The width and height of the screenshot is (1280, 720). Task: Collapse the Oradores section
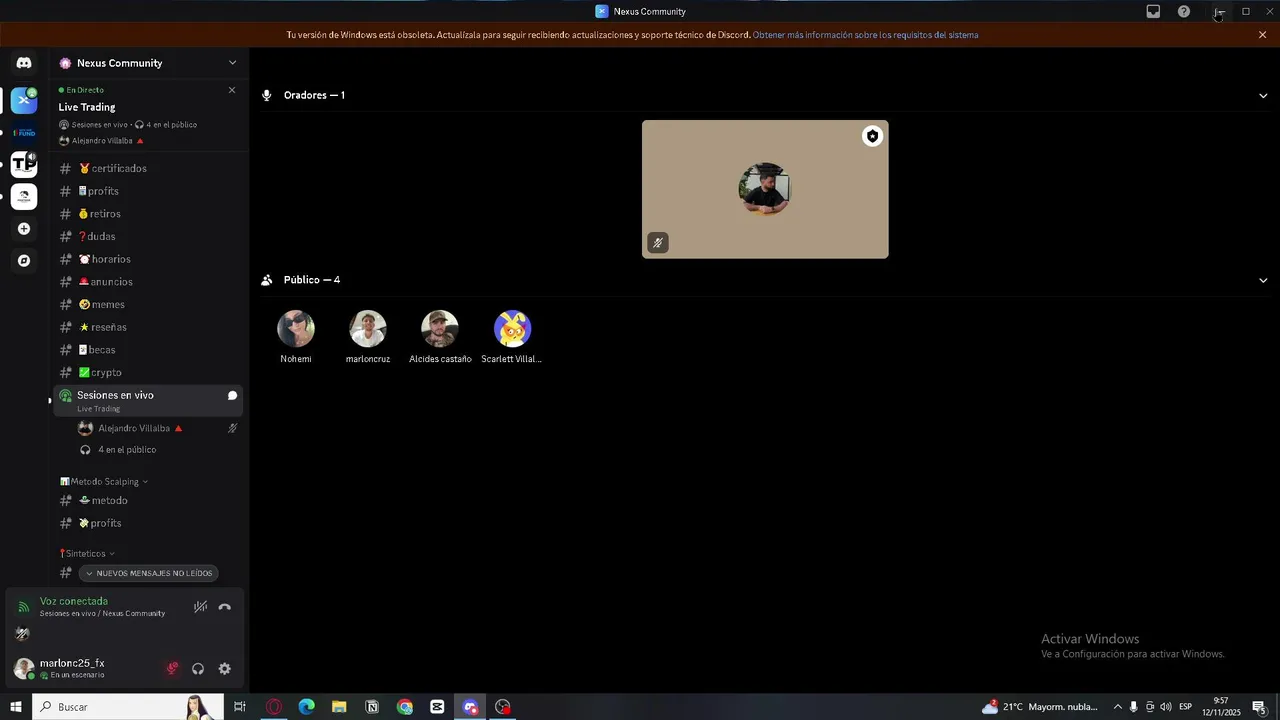(1263, 96)
